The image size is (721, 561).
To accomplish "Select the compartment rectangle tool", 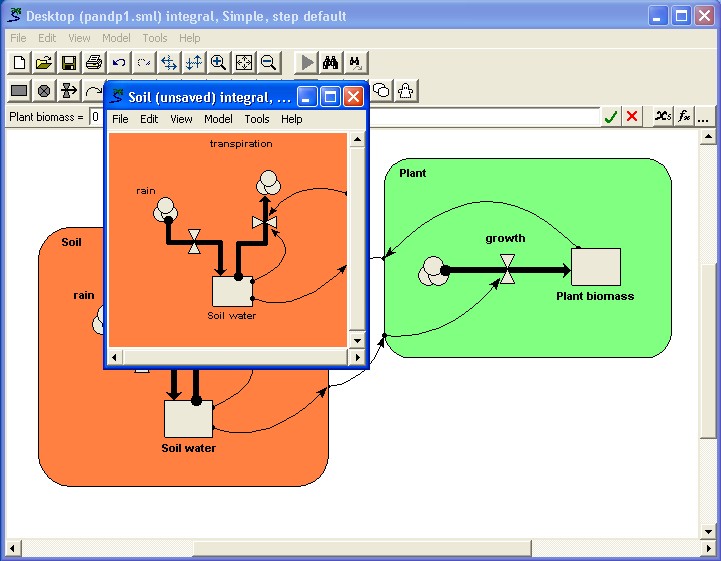I will [19, 91].
